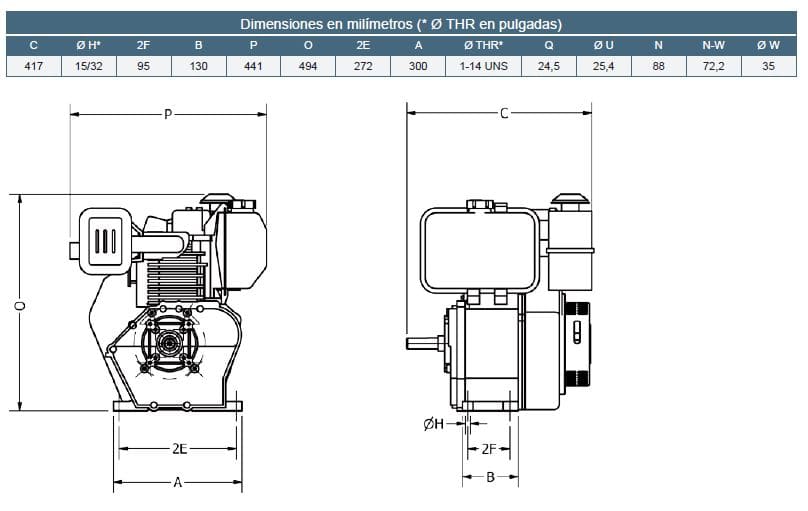
Task: Select the value cell '272'
Action: (363, 66)
